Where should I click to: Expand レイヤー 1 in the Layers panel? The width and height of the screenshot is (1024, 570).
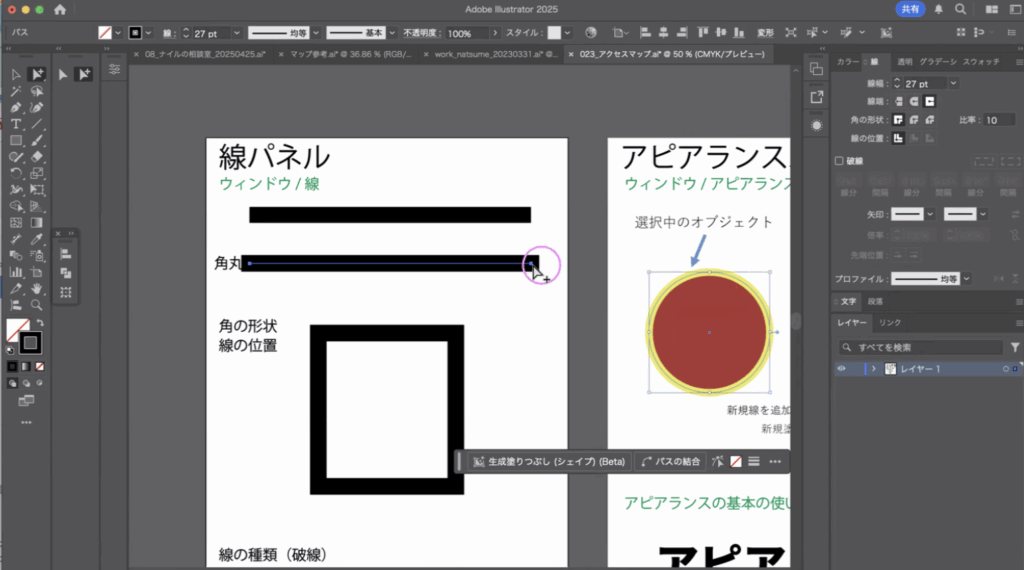pos(873,369)
